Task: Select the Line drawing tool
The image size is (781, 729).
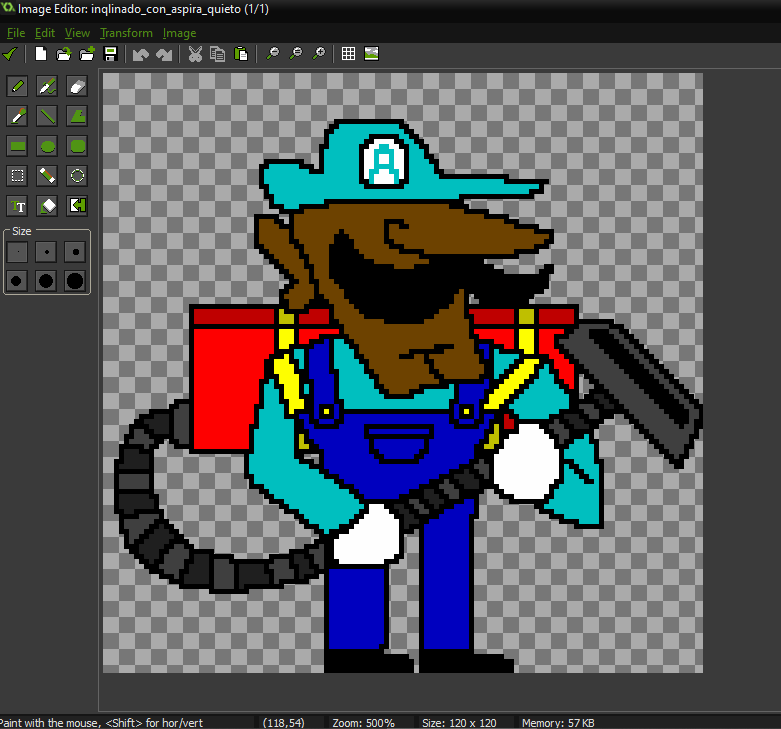Action: coord(47,116)
